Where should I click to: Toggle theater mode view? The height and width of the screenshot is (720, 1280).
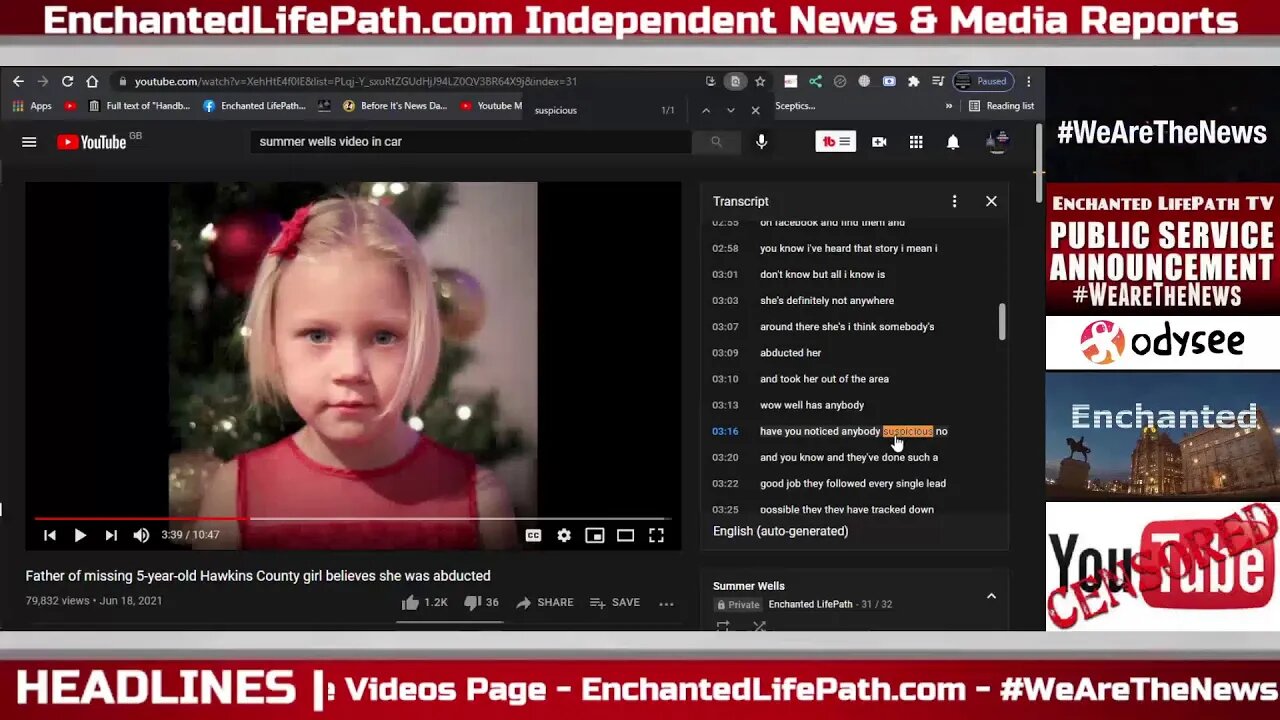pyautogui.click(x=625, y=535)
